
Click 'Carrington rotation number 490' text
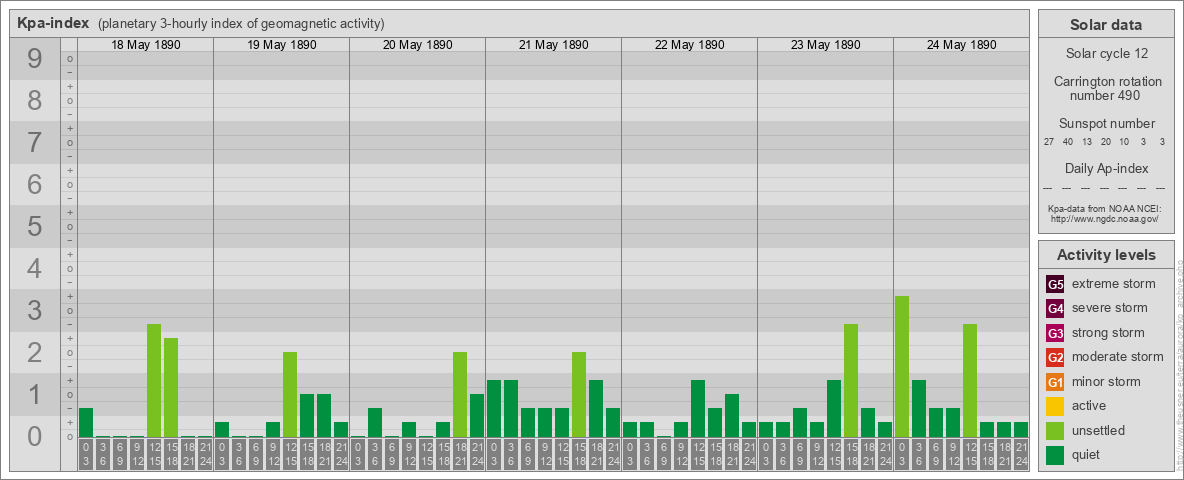click(1106, 88)
